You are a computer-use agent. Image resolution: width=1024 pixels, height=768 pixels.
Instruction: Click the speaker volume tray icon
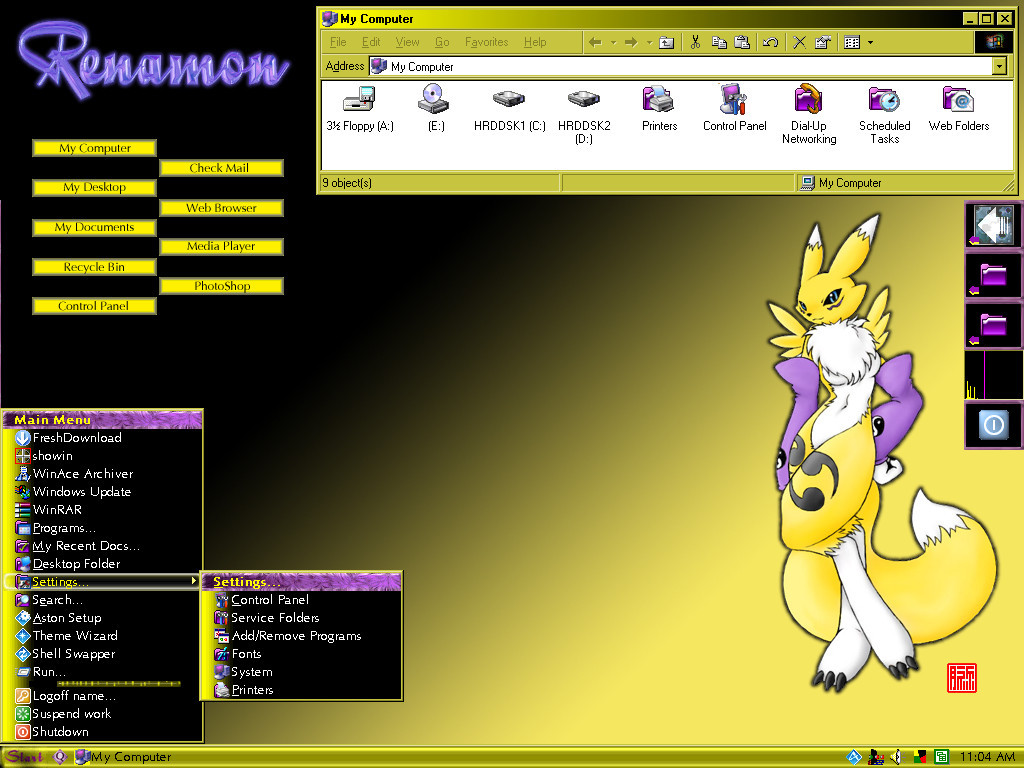pos(896,757)
